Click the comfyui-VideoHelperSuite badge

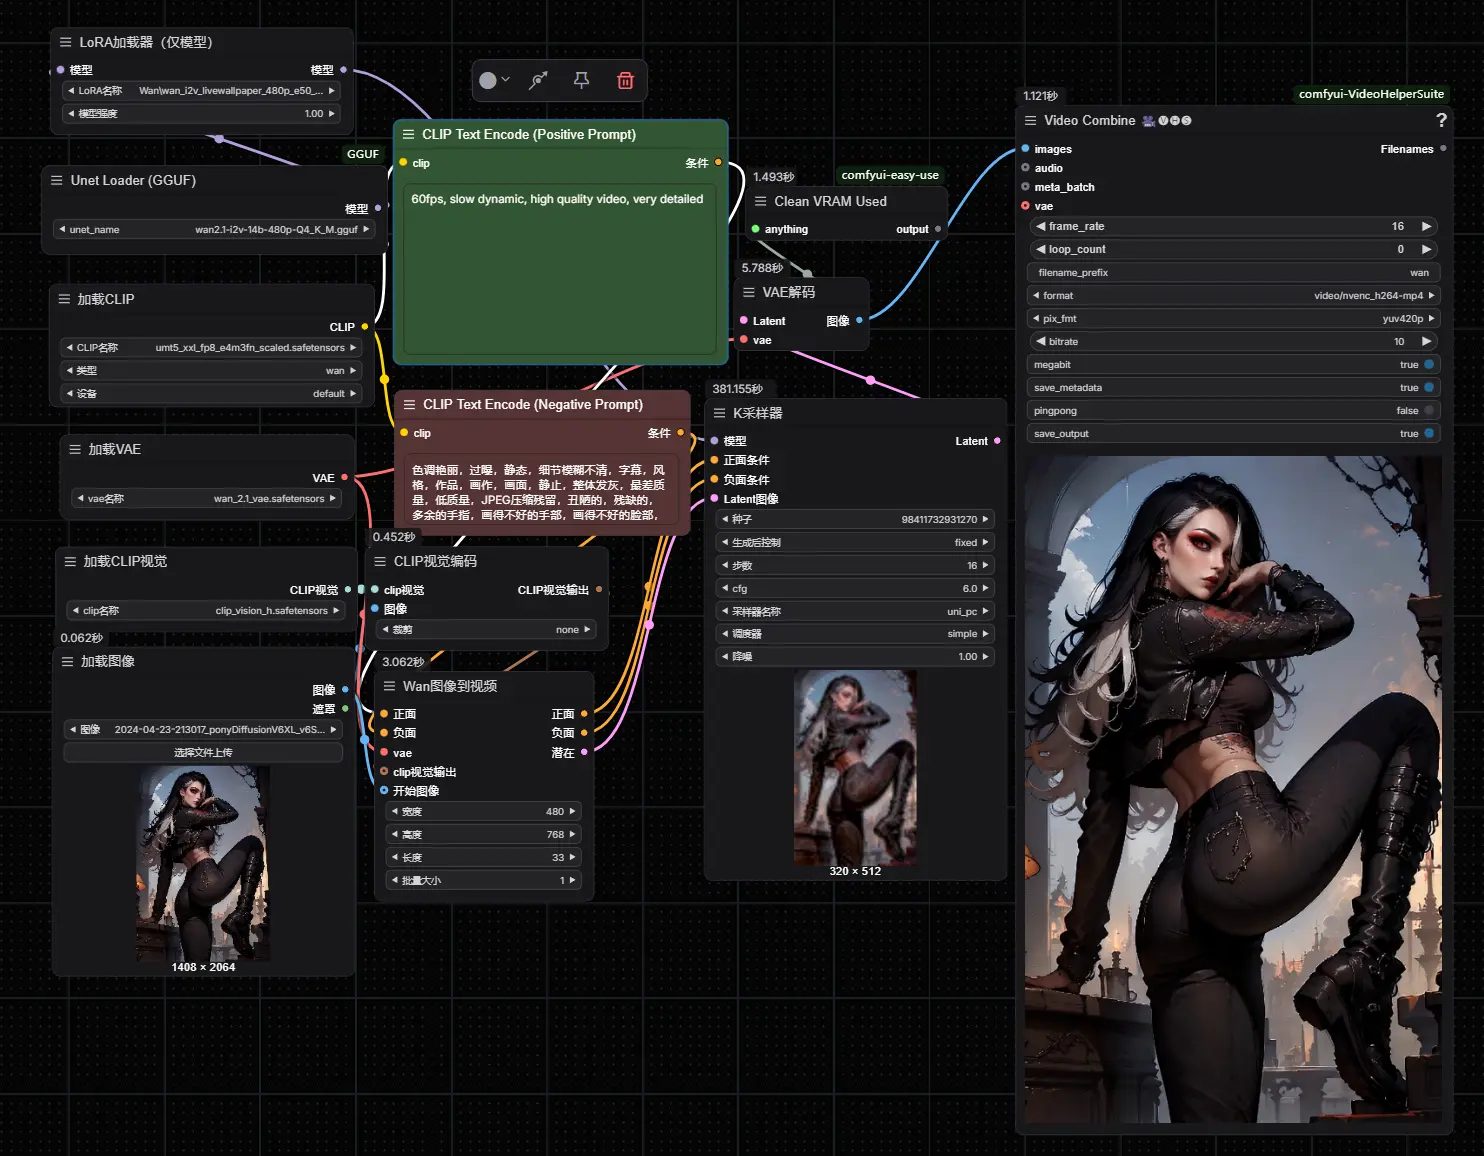point(1370,94)
